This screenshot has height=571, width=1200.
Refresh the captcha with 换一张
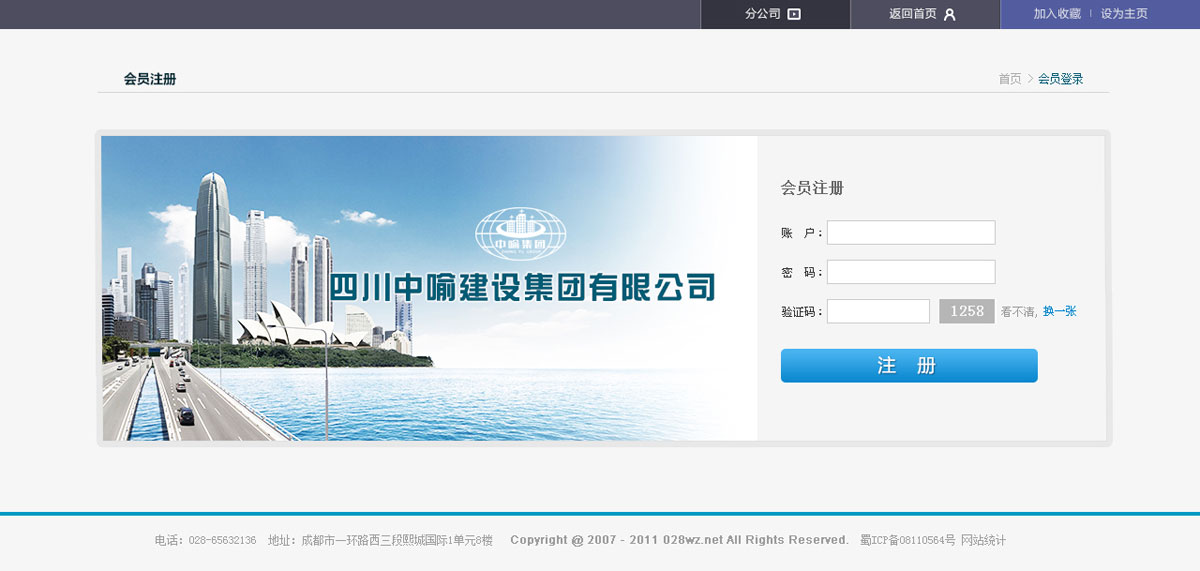click(x=1059, y=311)
